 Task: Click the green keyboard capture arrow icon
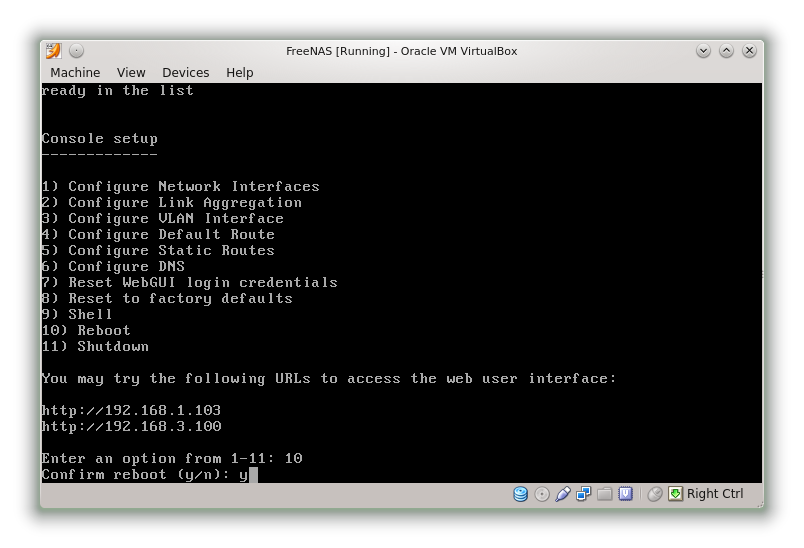coord(675,494)
